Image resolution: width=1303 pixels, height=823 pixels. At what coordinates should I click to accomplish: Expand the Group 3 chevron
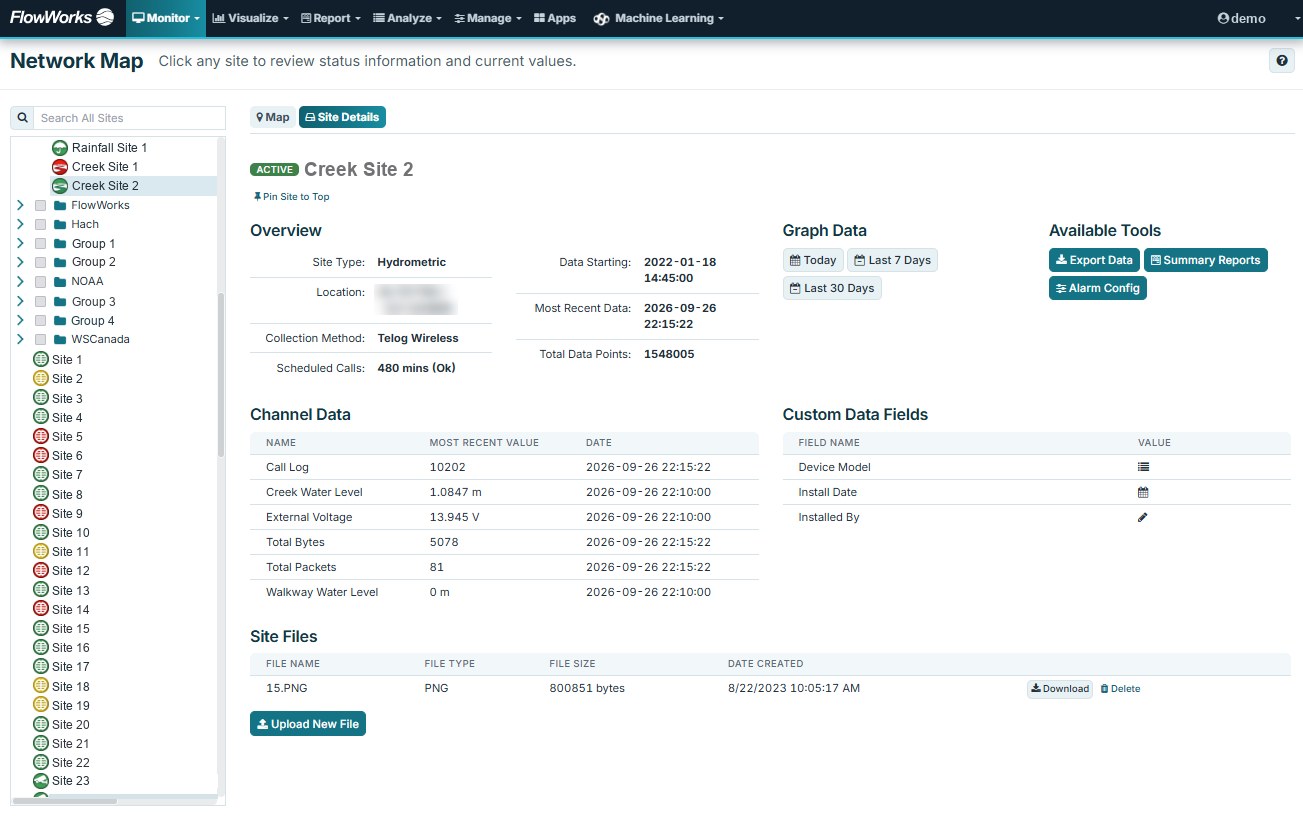(x=20, y=301)
